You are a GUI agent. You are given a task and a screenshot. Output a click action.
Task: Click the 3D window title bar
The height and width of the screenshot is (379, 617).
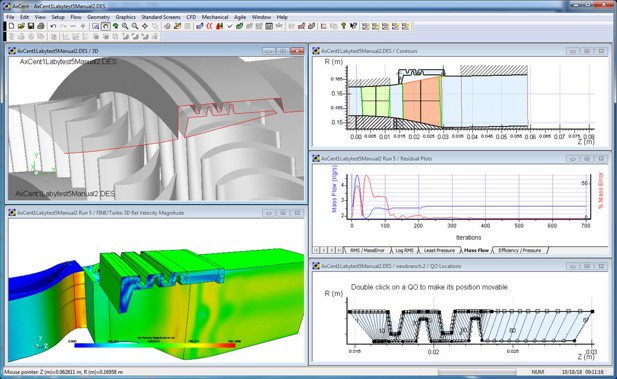(155, 51)
